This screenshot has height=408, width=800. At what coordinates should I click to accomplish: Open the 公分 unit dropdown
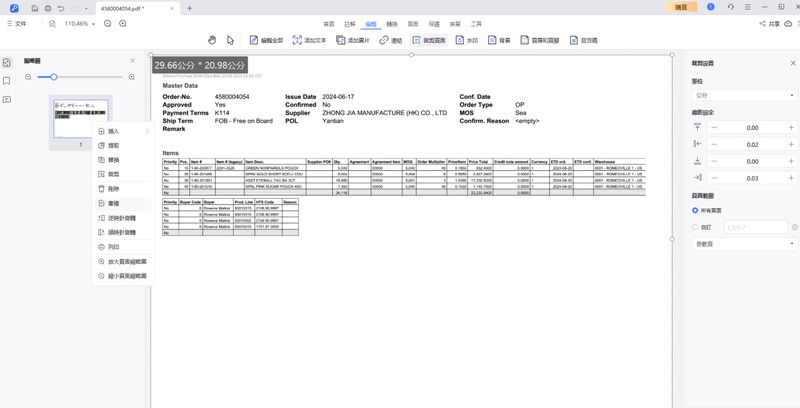click(743, 95)
